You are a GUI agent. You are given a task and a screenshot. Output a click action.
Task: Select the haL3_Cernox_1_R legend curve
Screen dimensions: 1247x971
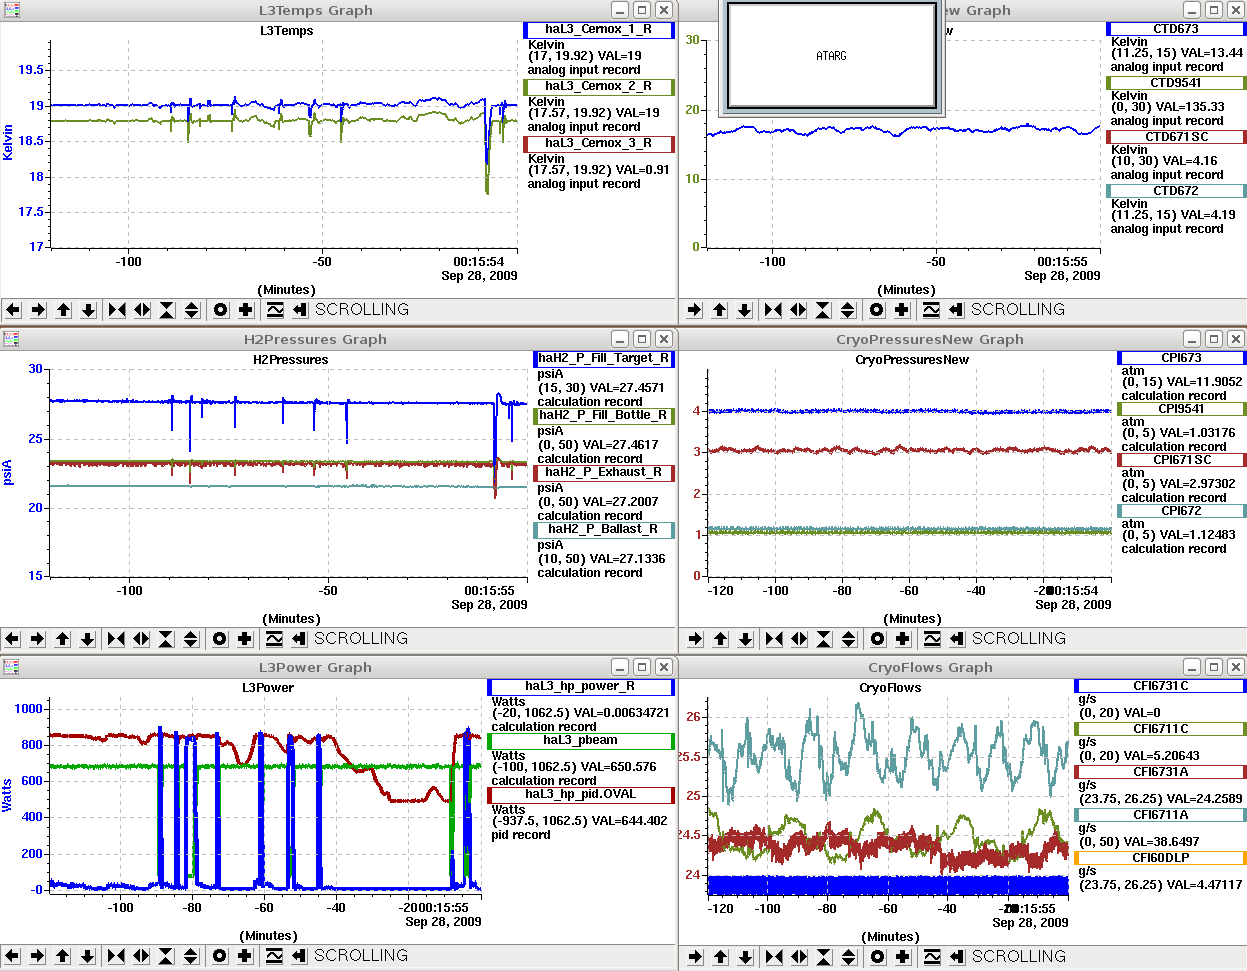tap(599, 30)
